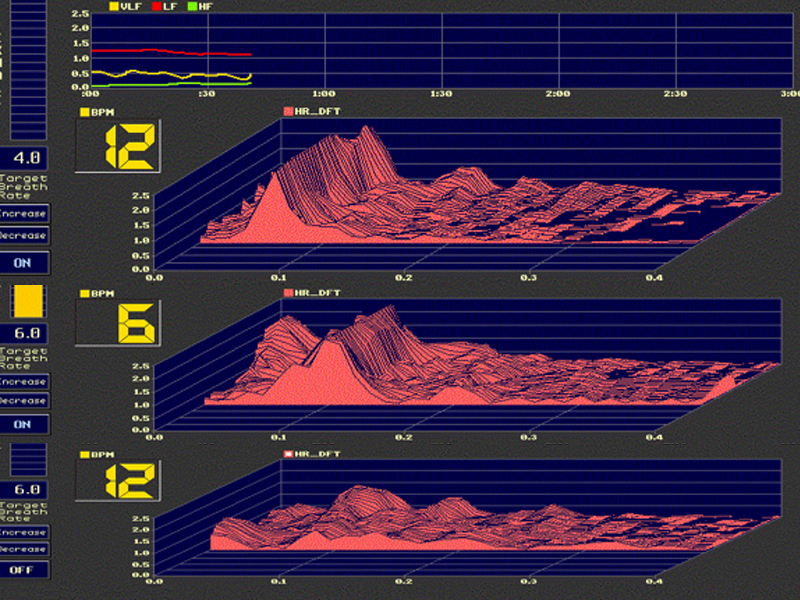Toggle the ON switch below target rate 4.0
Image resolution: width=800 pixels, height=600 pixels.
click(x=24, y=263)
